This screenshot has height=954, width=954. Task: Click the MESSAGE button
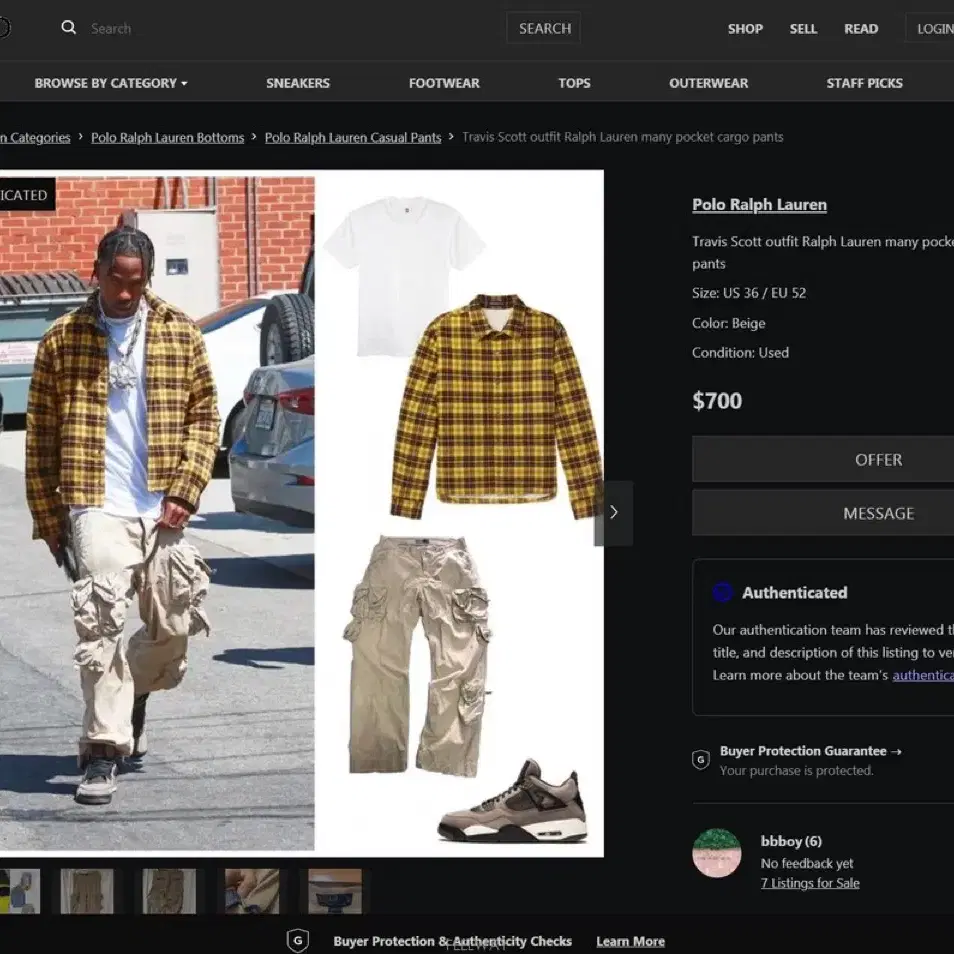[823, 513]
